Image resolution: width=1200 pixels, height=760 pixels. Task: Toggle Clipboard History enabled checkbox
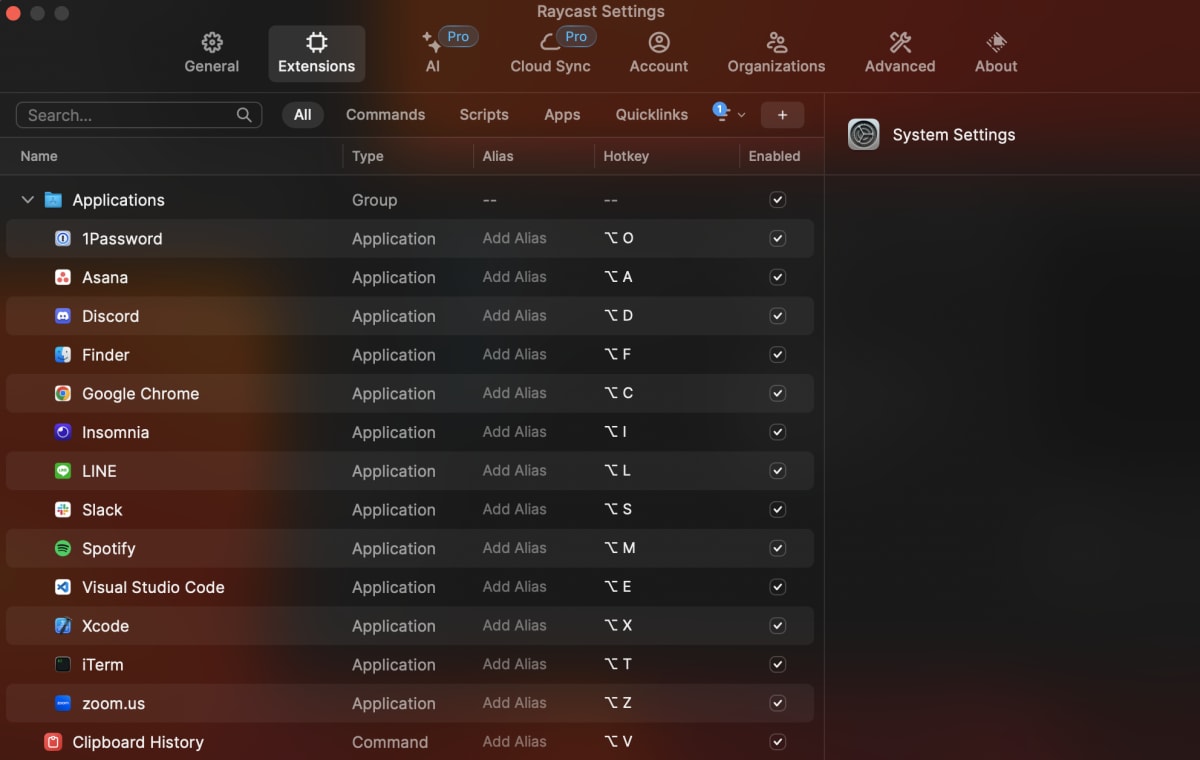tap(778, 742)
